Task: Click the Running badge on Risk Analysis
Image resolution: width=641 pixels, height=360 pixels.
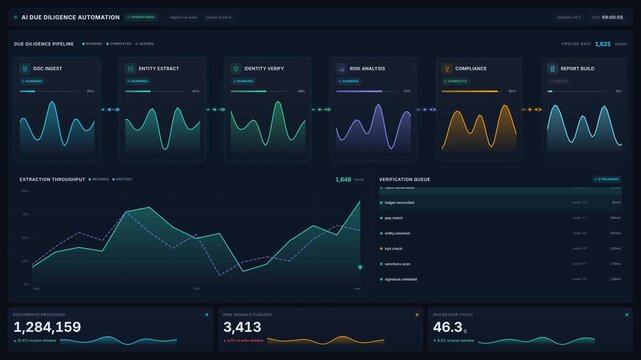Action: click(349, 81)
